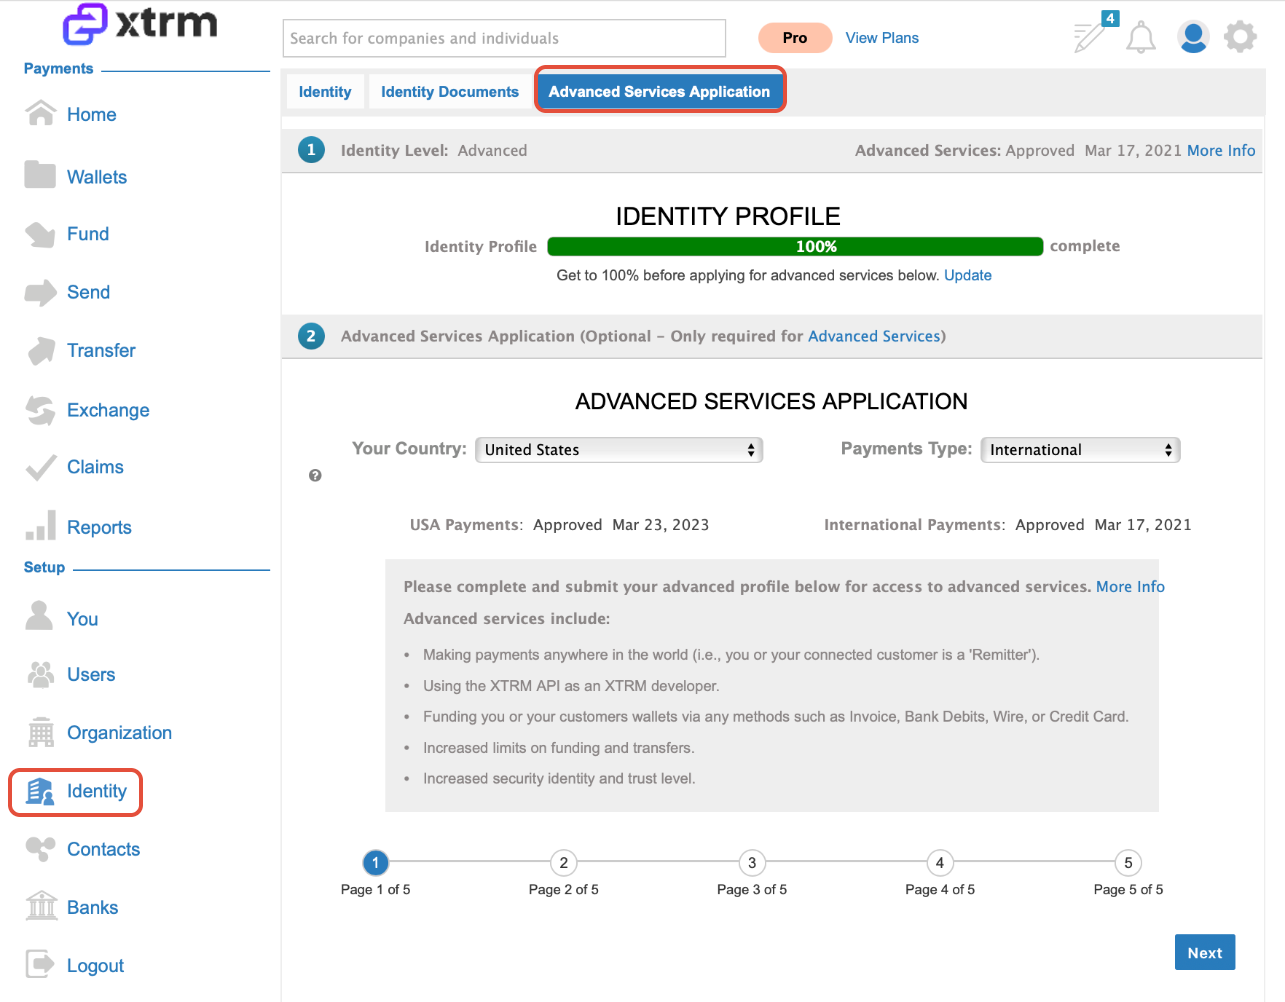Image resolution: width=1285 pixels, height=1002 pixels.
Task: Open the Advanced Services link in step 2
Action: tap(874, 336)
